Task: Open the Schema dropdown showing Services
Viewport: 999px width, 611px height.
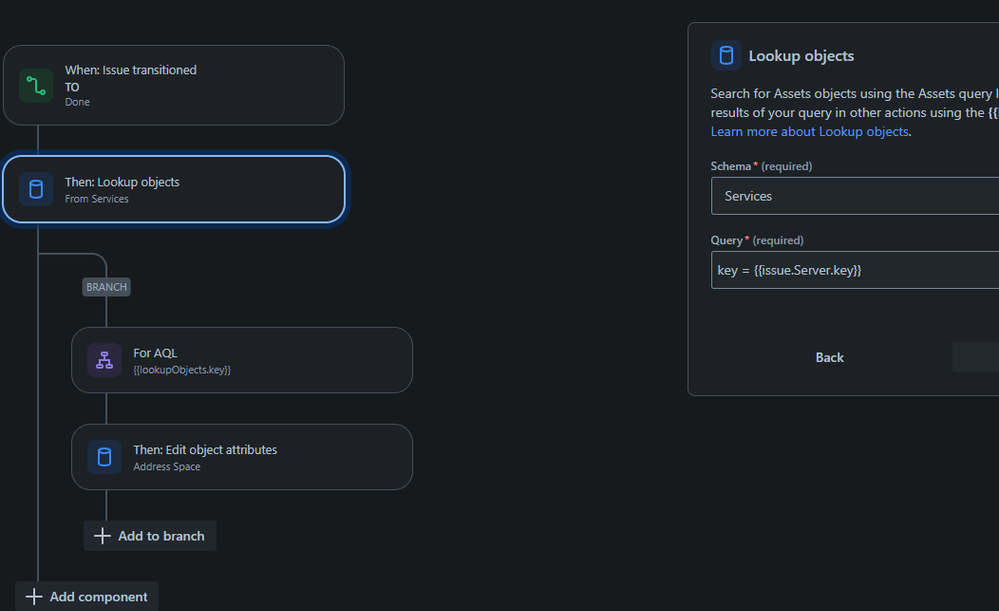Action: point(855,196)
